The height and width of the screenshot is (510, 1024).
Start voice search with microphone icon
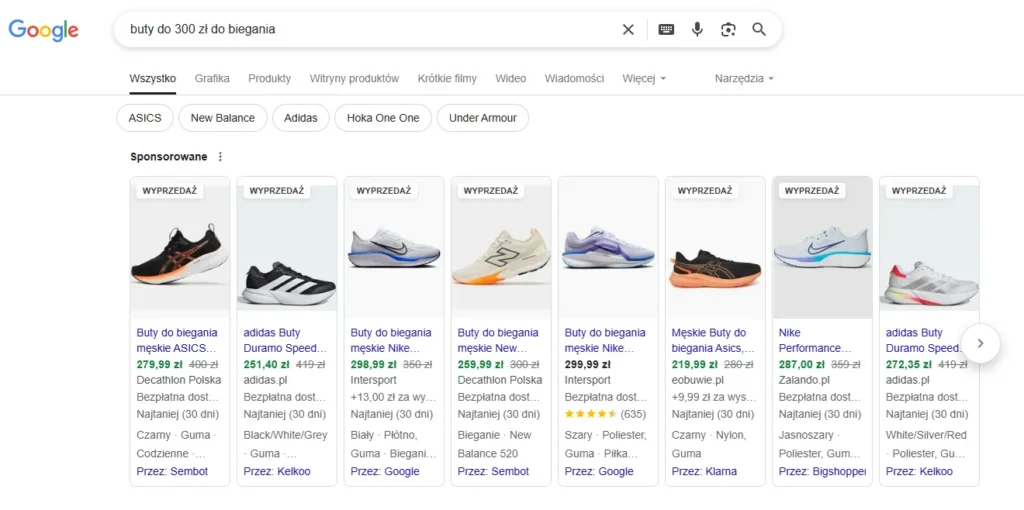point(697,29)
